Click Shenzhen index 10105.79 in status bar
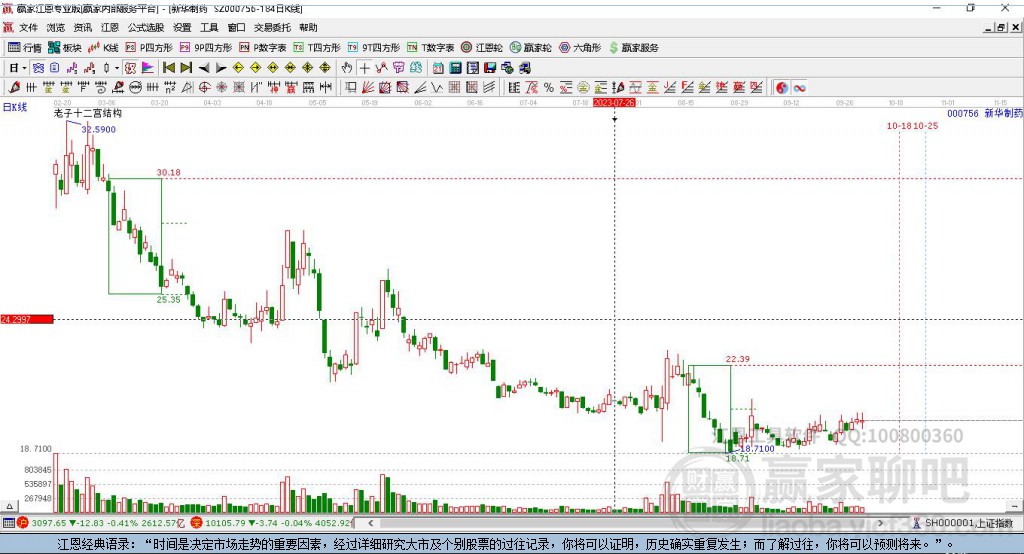 [x=225, y=523]
